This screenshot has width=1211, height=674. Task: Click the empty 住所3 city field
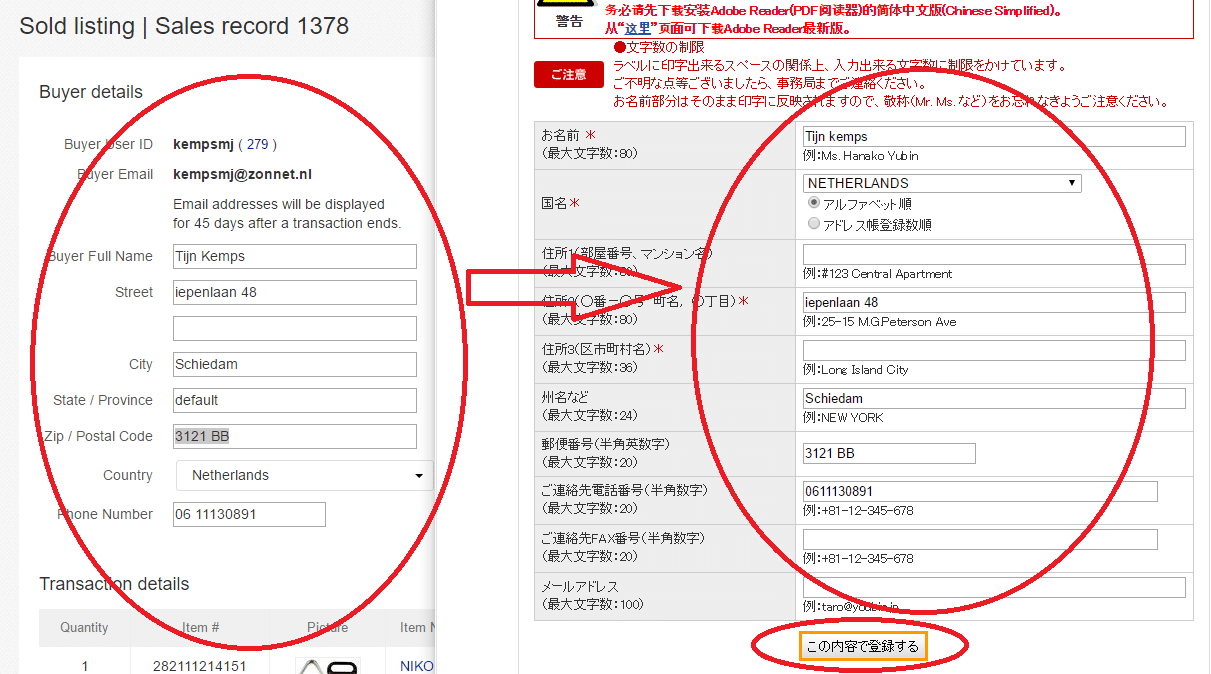pyautogui.click(x=994, y=350)
